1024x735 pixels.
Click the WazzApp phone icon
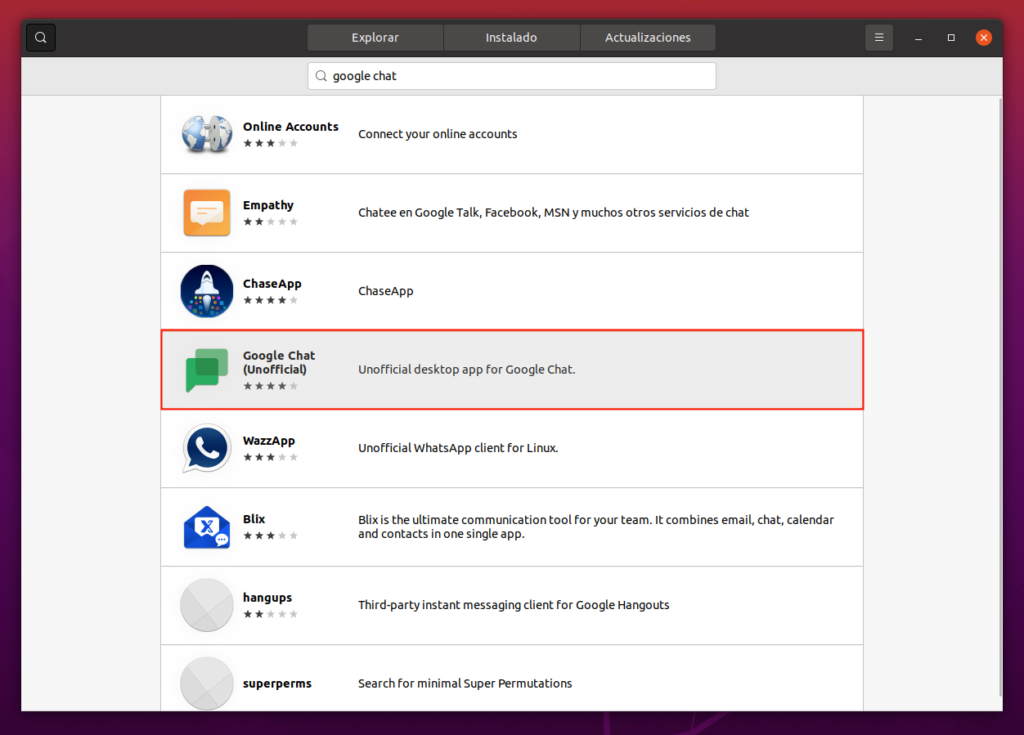coord(206,448)
